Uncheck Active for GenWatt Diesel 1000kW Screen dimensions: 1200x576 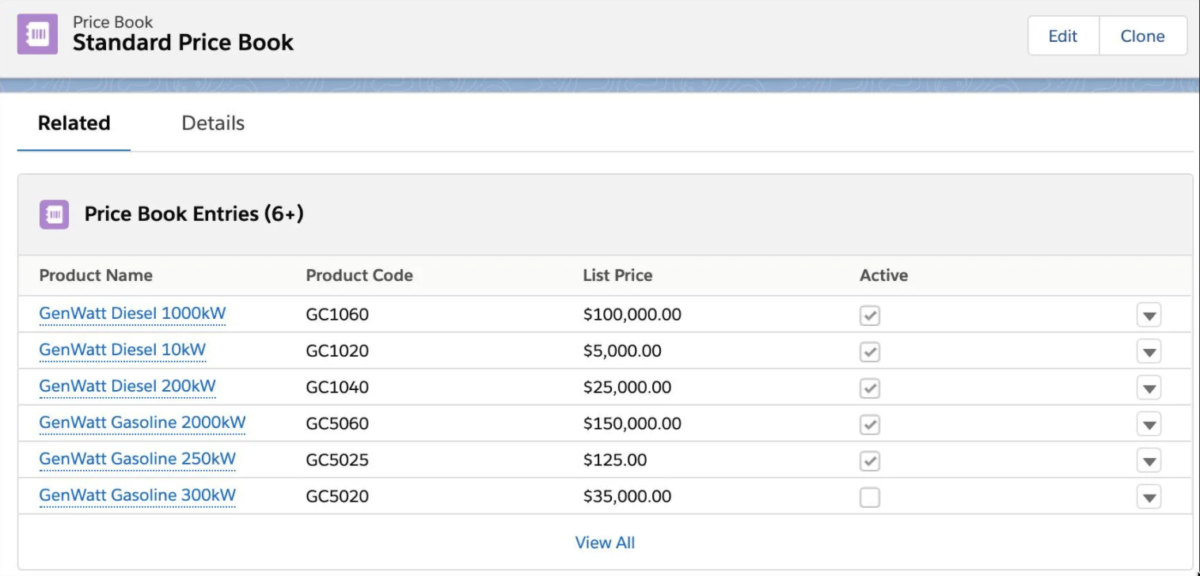869,314
